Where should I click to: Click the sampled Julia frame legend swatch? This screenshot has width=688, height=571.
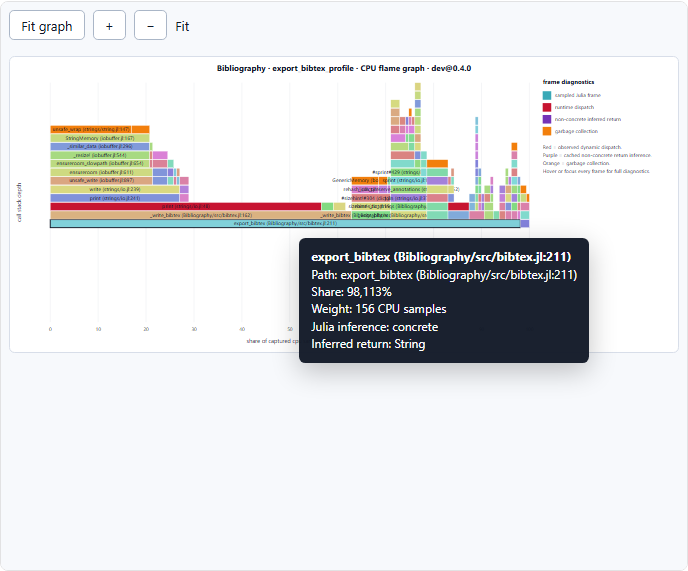(x=547, y=95)
